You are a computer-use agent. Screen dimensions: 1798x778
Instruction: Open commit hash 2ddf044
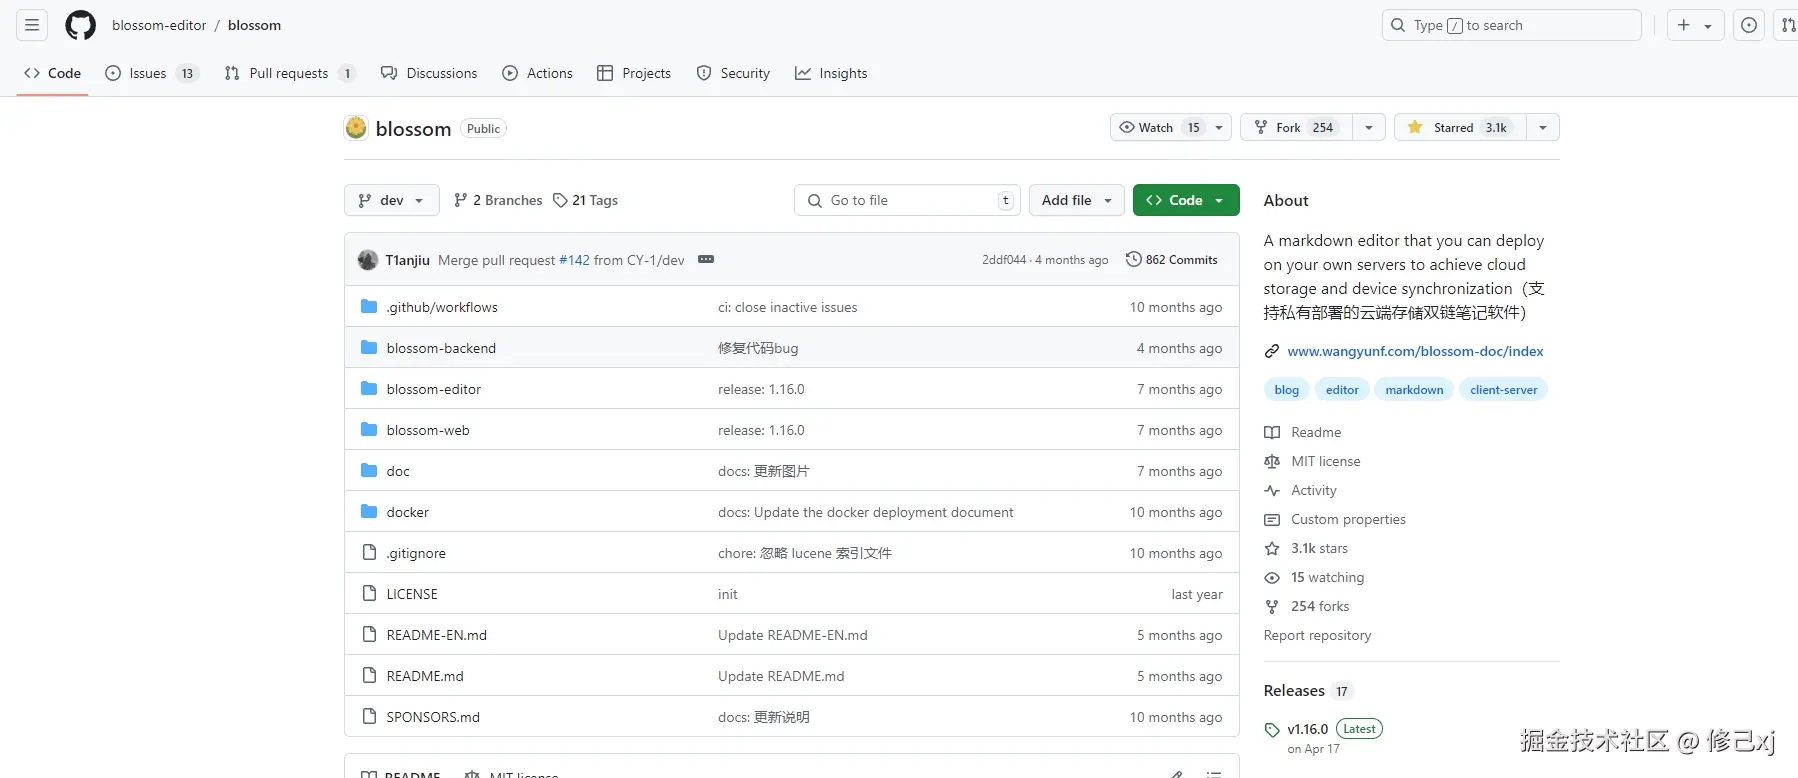pos(1004,260)
